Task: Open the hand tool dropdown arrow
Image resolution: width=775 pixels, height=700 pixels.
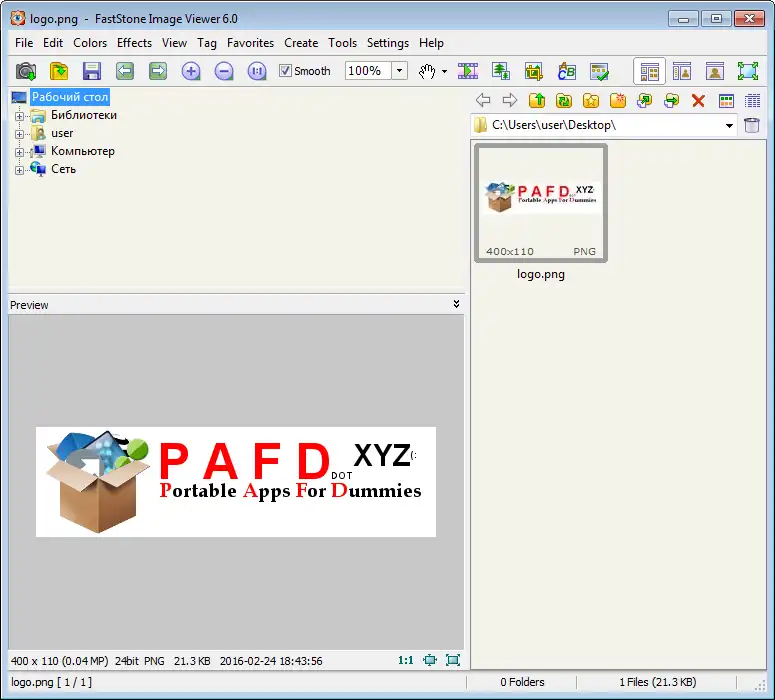Action: coord(444,72)
